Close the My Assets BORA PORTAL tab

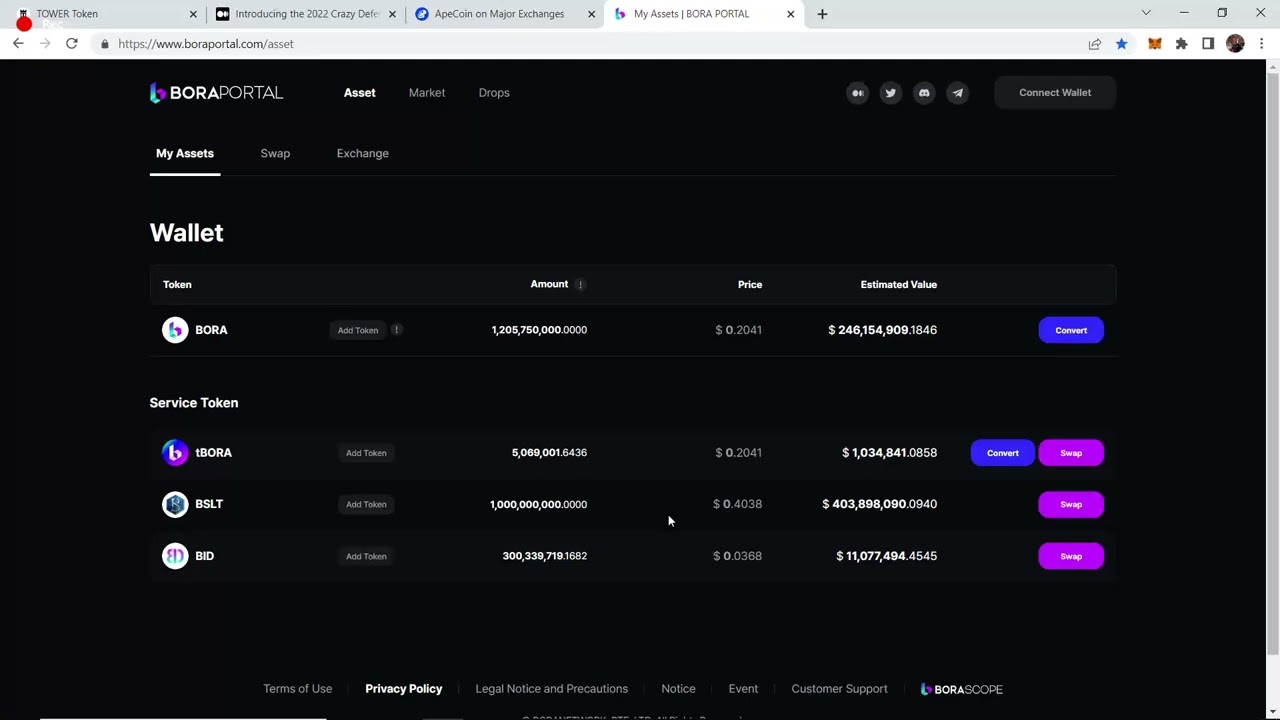click(x=790, y=14)
